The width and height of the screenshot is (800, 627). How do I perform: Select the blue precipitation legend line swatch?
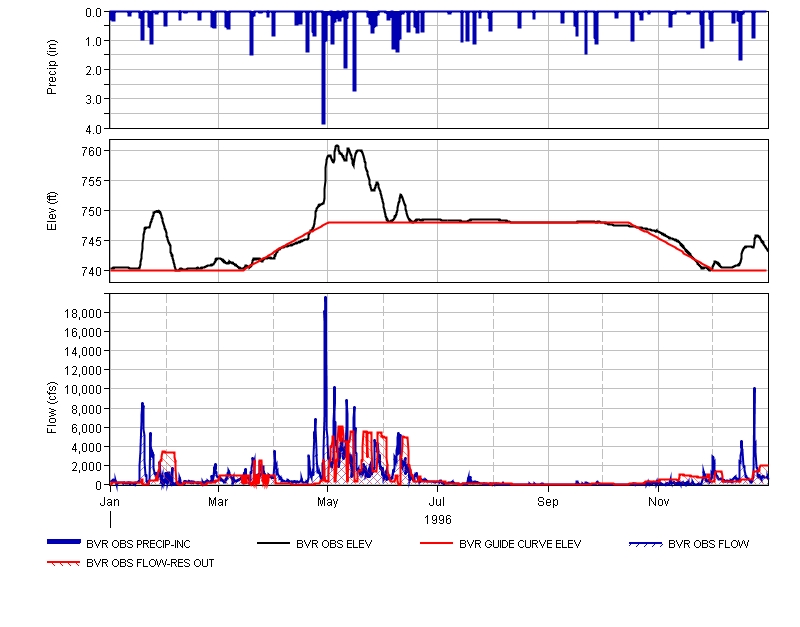tap(64, 542)
